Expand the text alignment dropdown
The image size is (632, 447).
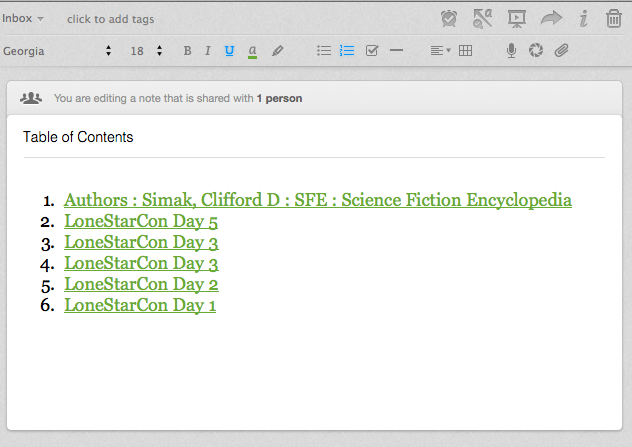[440, 51]
